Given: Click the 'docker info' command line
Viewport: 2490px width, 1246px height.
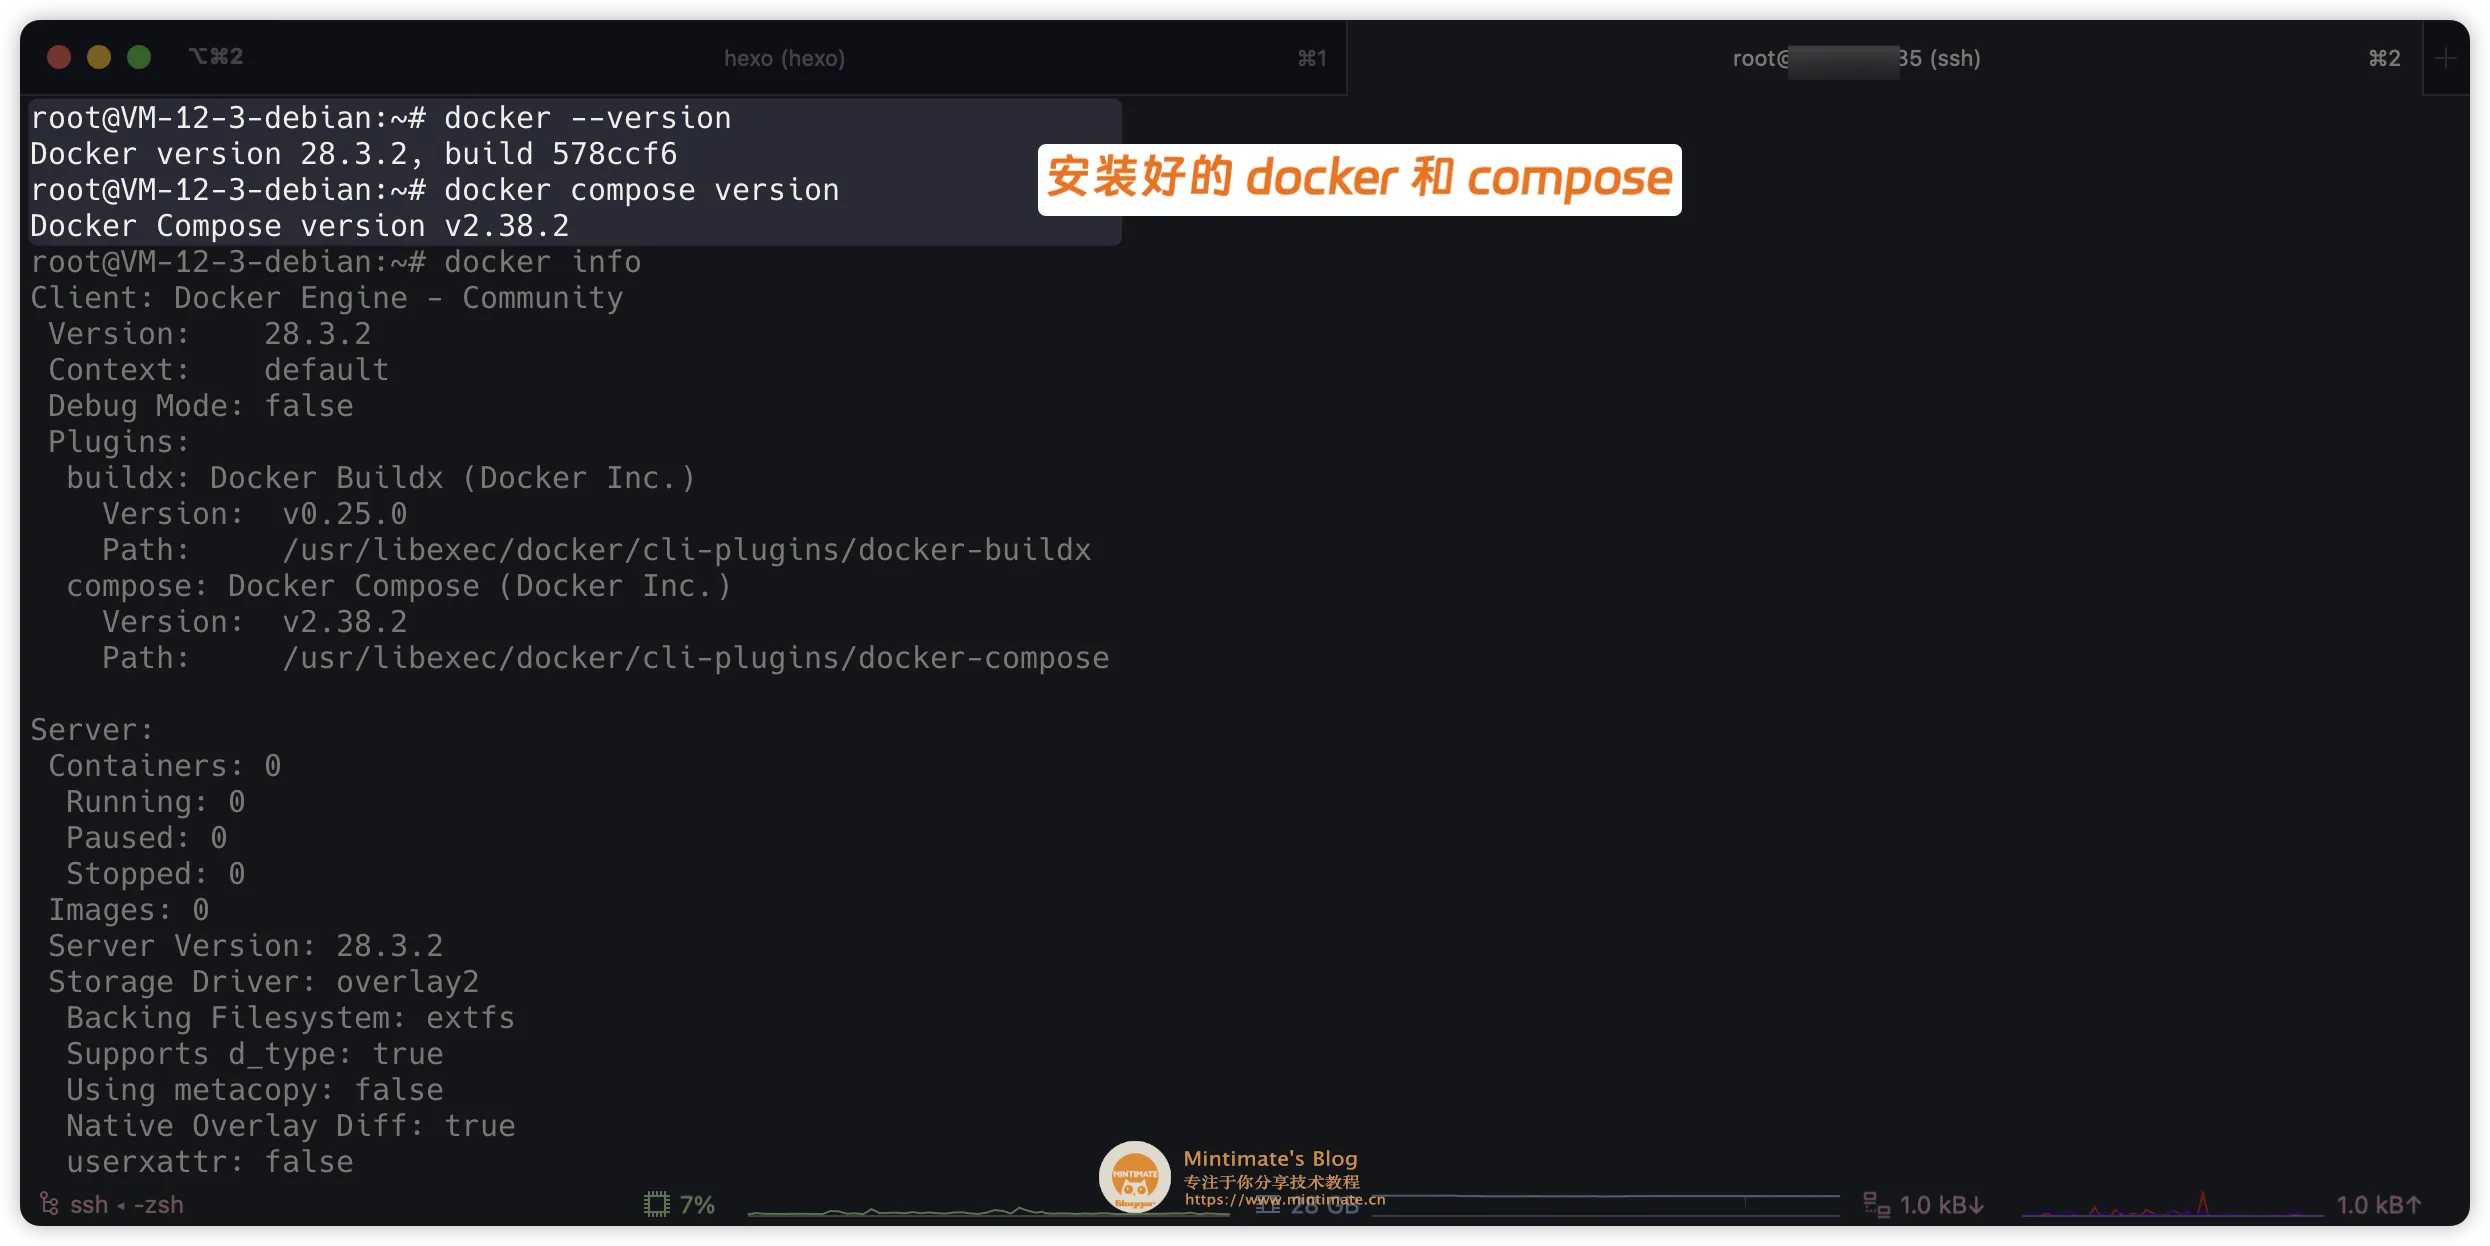Looking at the screenshot, I should (x=336, y=262).
